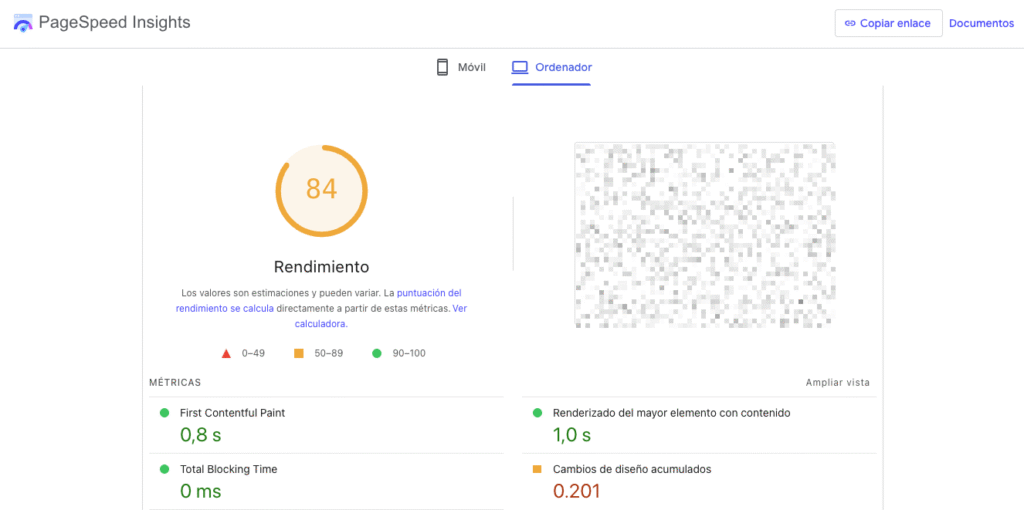Click the Rendimiento heading
This screenshot has height=510, width=1024.
pos(321,266)
